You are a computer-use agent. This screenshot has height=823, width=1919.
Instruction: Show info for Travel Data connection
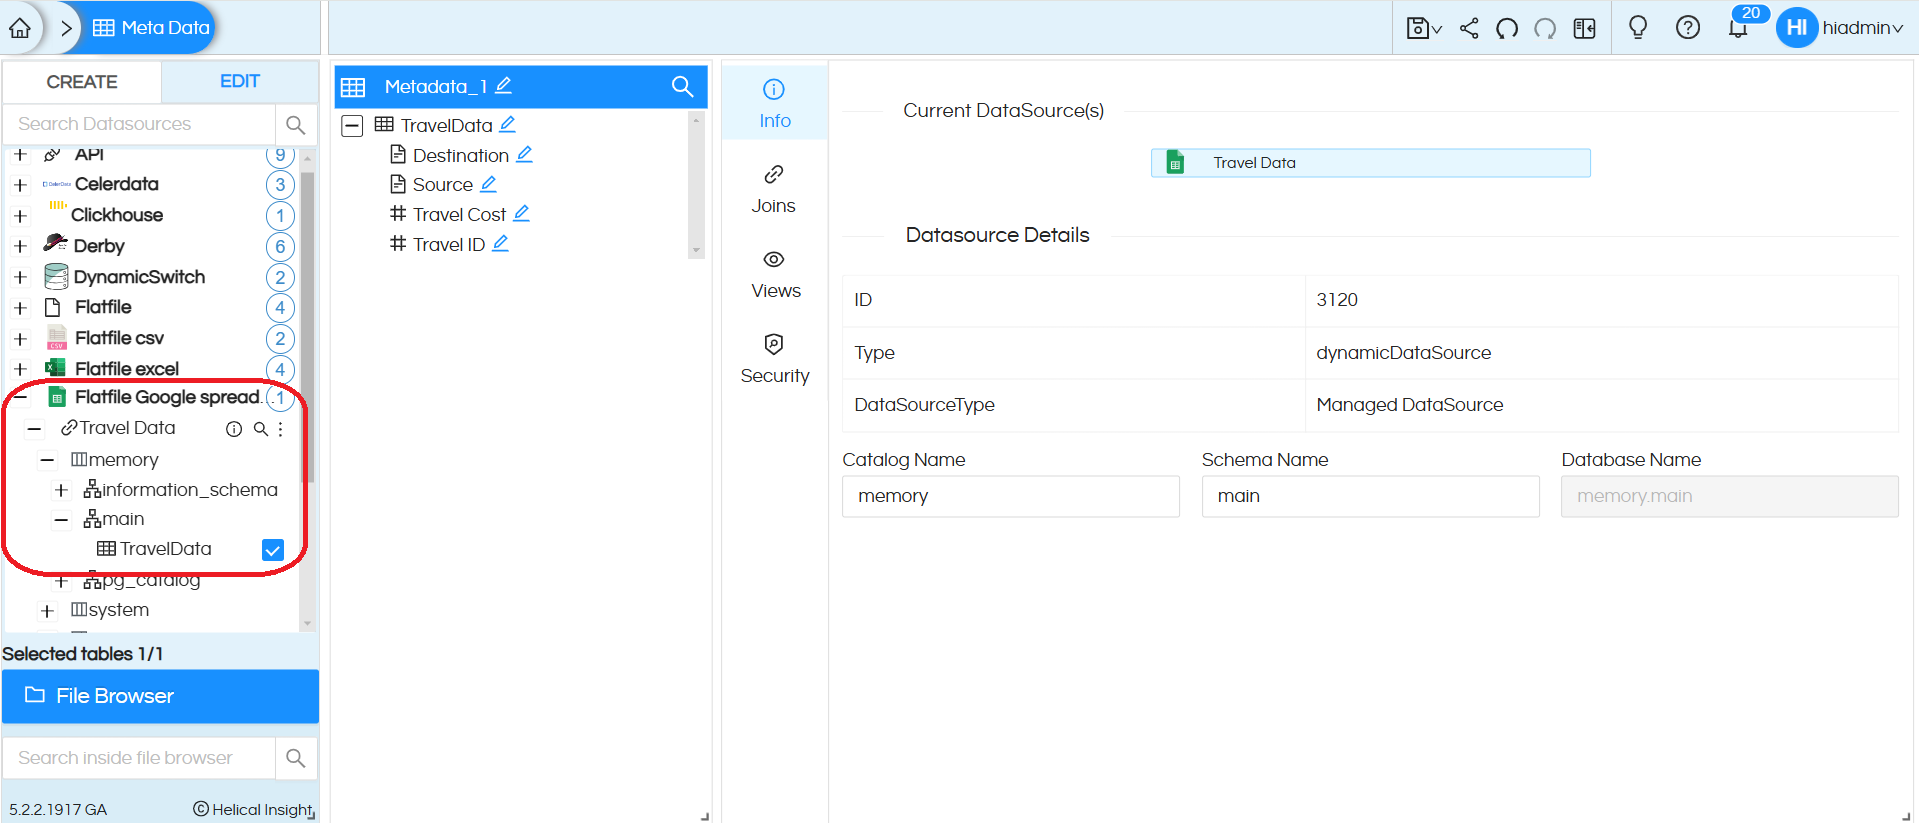coord(234,429)
